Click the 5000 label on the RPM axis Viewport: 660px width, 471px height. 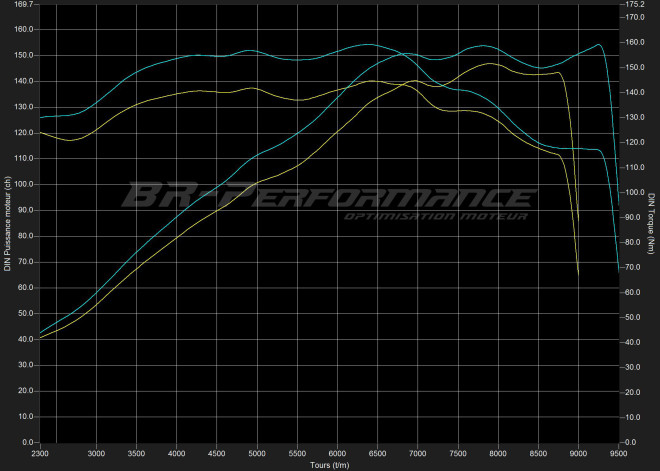tap(258, 453)
